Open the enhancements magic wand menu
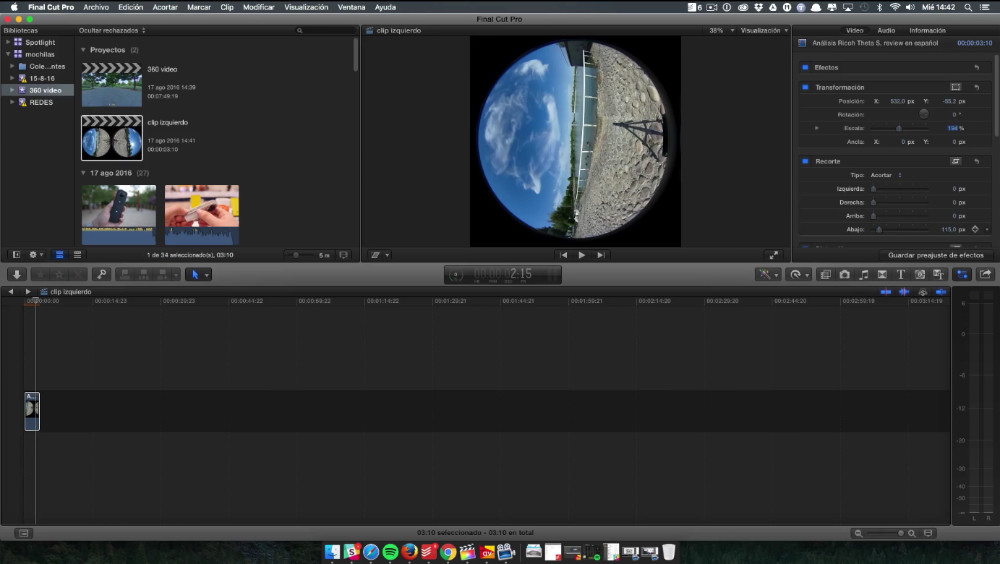Screen dimensions: 1000x564 767,274
